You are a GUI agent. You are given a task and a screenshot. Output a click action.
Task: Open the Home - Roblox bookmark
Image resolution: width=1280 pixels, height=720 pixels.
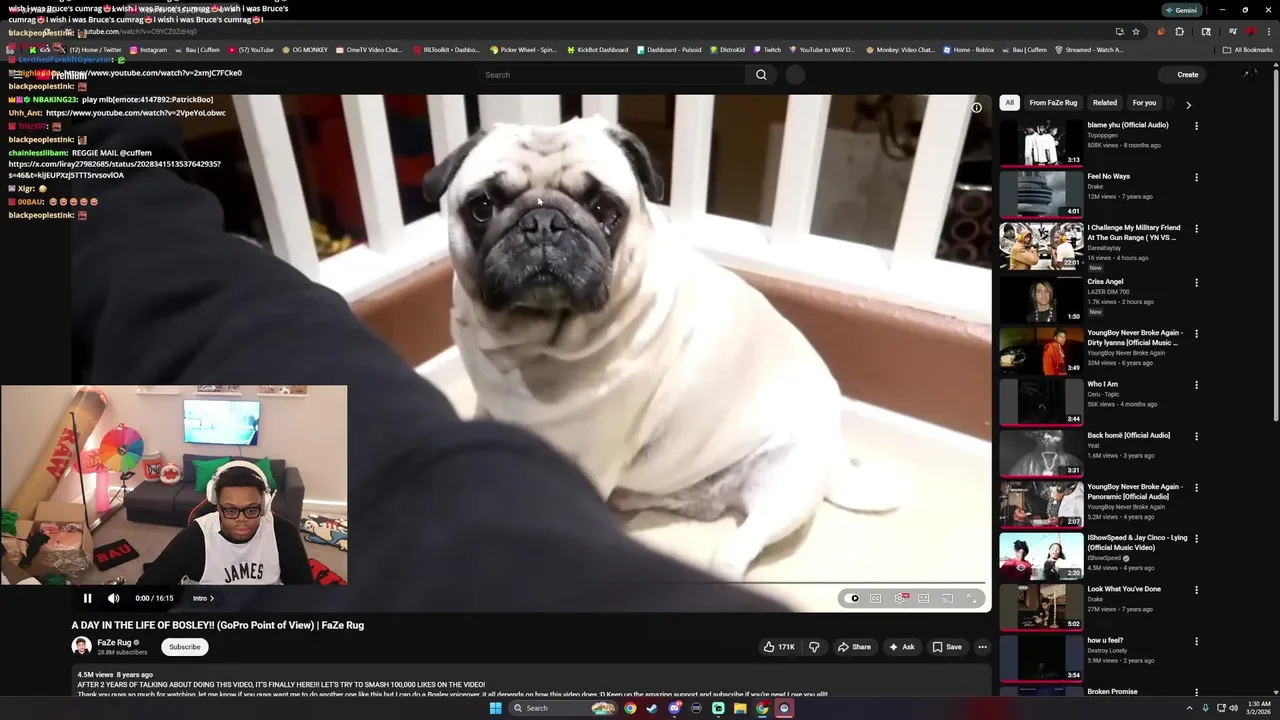coord(968,49)
